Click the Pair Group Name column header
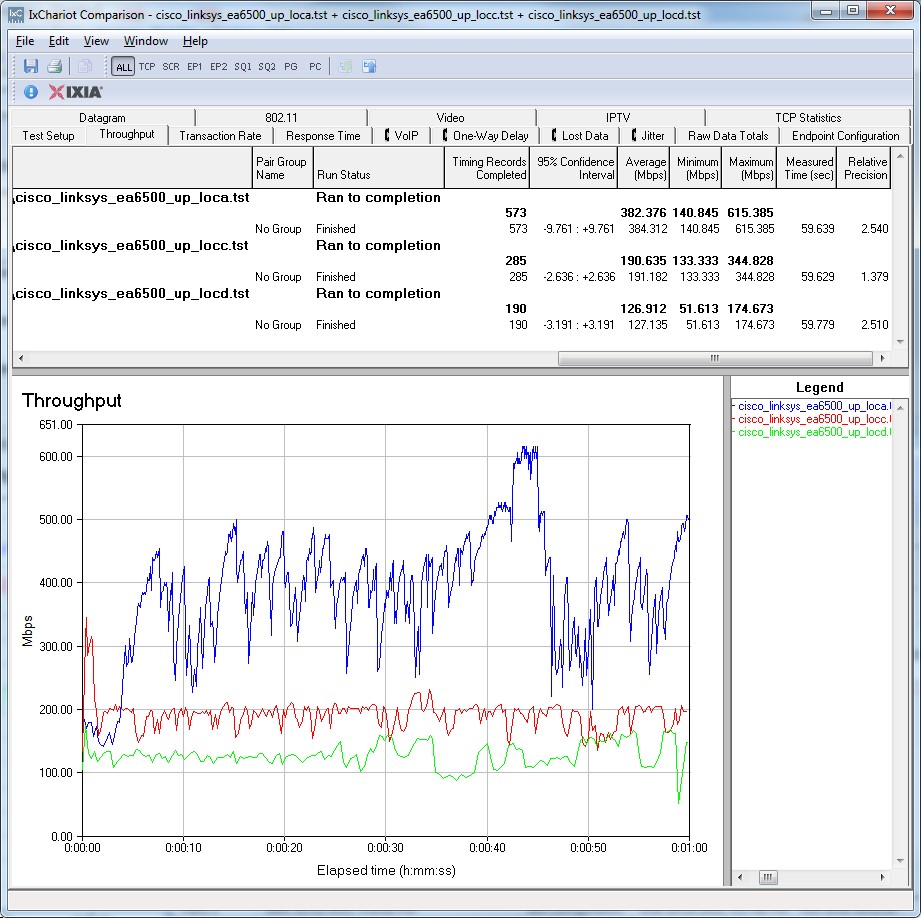Image resolution: width=921 pixels, height=918 pixels. tap(283, 168)
